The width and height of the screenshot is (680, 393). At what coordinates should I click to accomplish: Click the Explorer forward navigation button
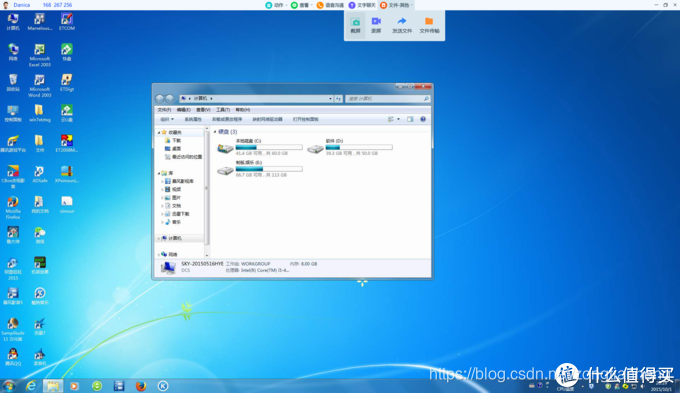(170, 99)
